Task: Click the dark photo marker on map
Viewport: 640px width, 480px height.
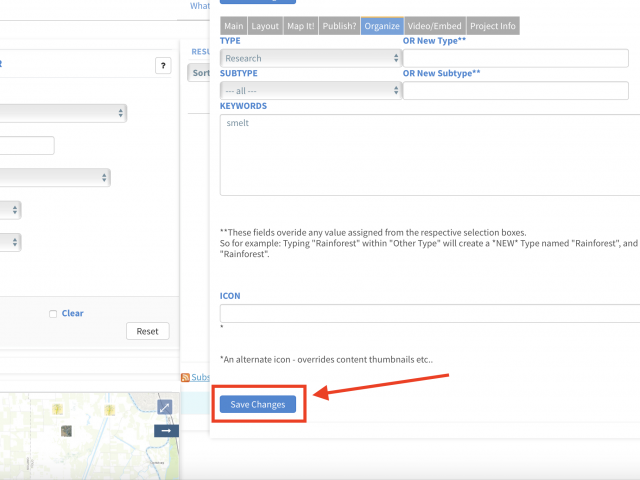Action: click(66, 431)
